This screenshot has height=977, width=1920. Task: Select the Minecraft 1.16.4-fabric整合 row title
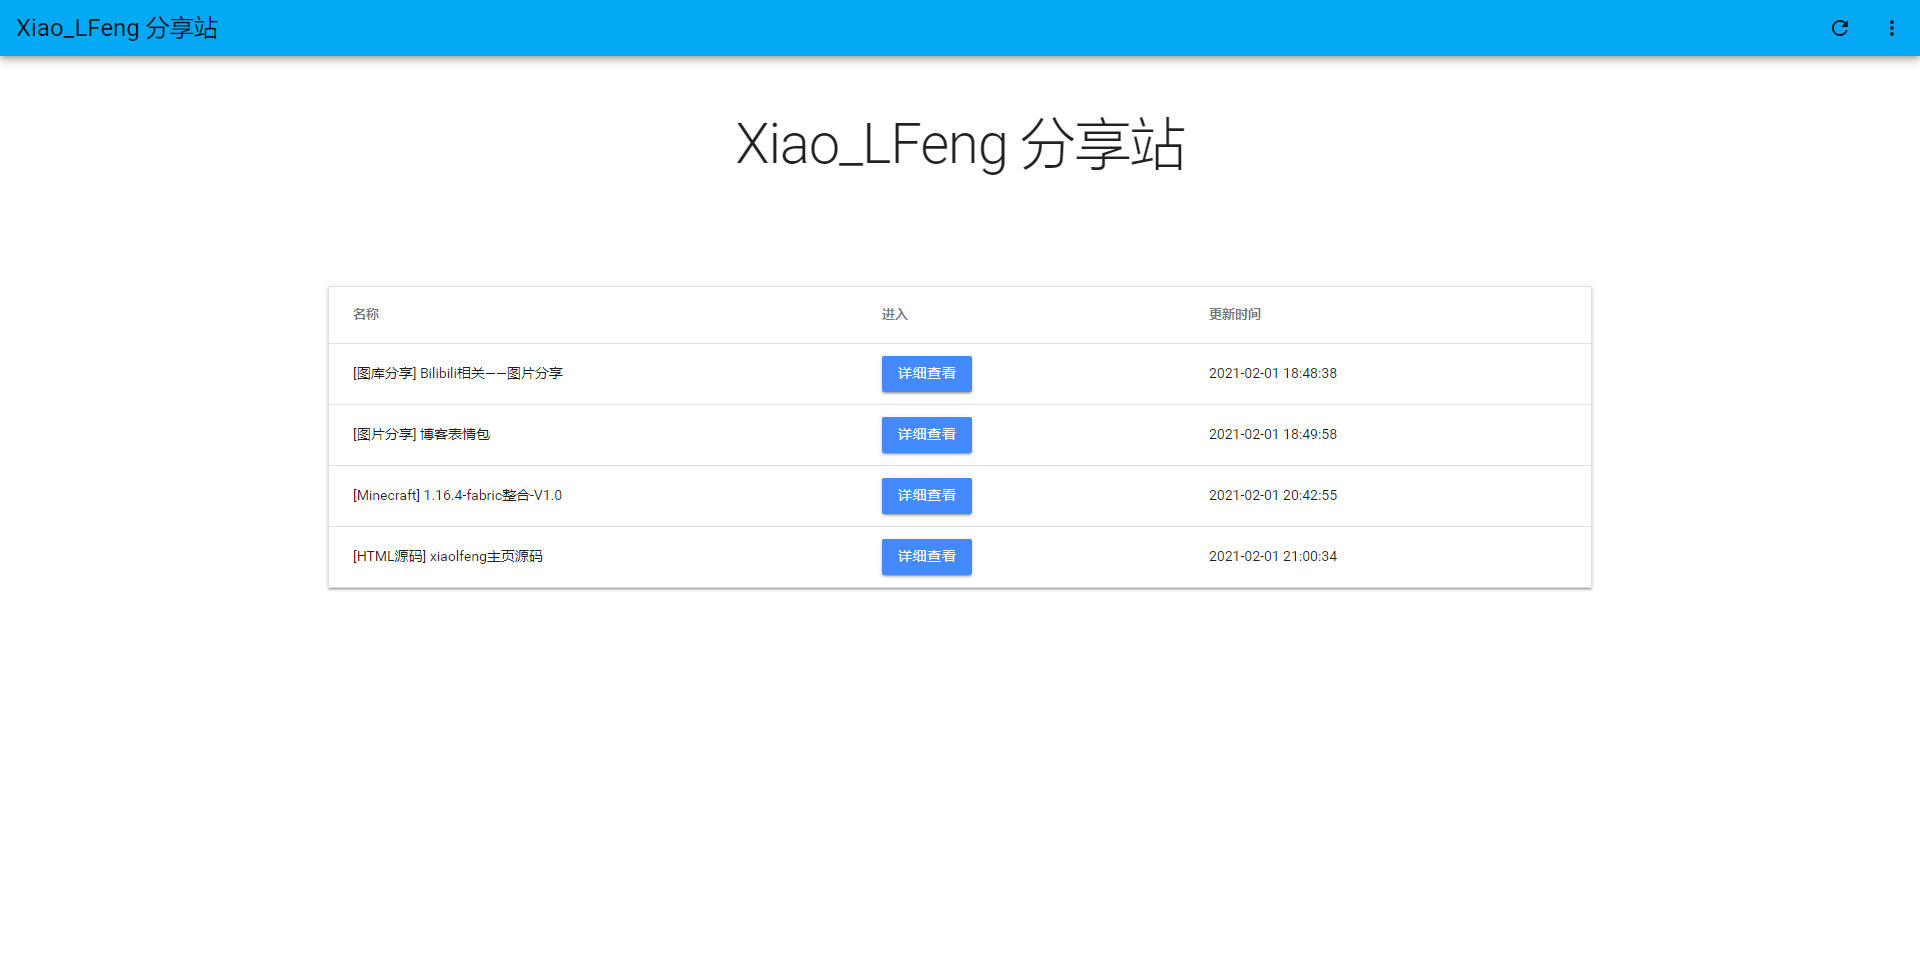pos(456,495)
